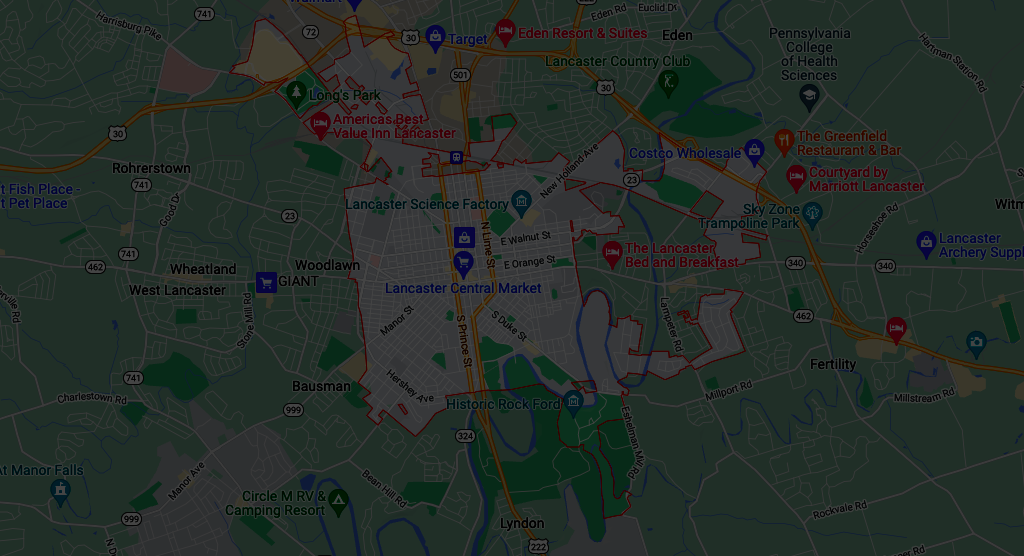Click the Target shopping bag pin

coord(435,38)
